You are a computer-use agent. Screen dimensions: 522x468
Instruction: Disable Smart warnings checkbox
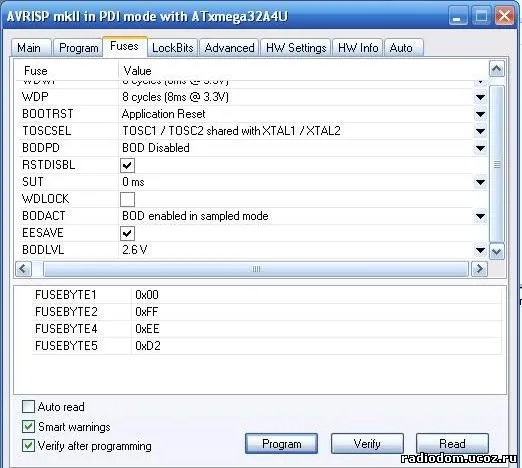tap(28, 426)
